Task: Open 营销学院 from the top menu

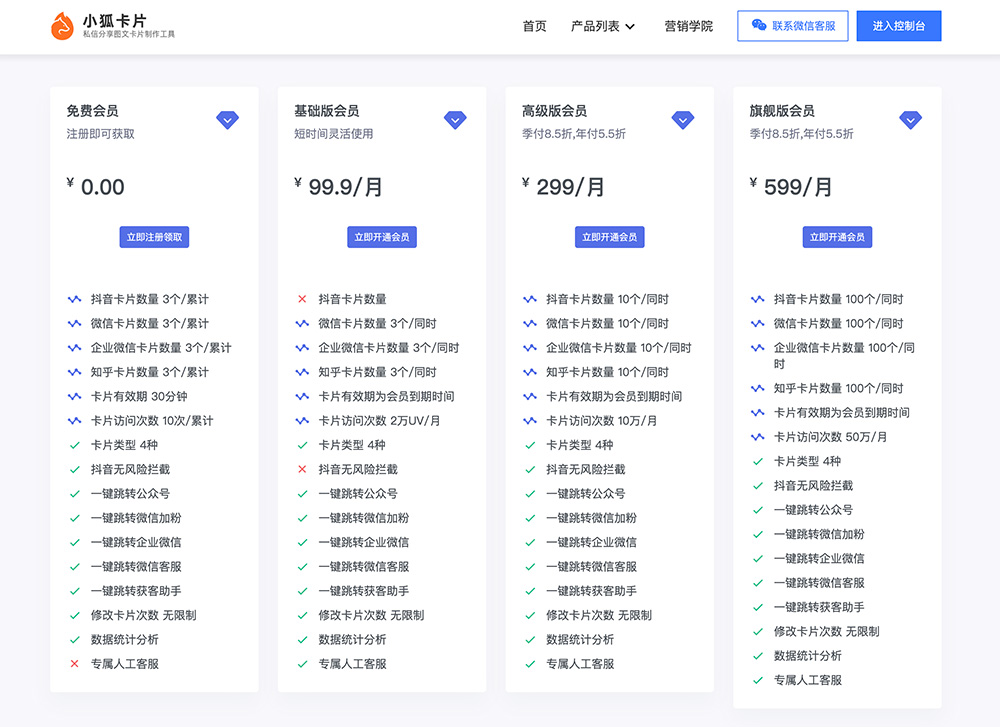Action: [x=688, y=25]
